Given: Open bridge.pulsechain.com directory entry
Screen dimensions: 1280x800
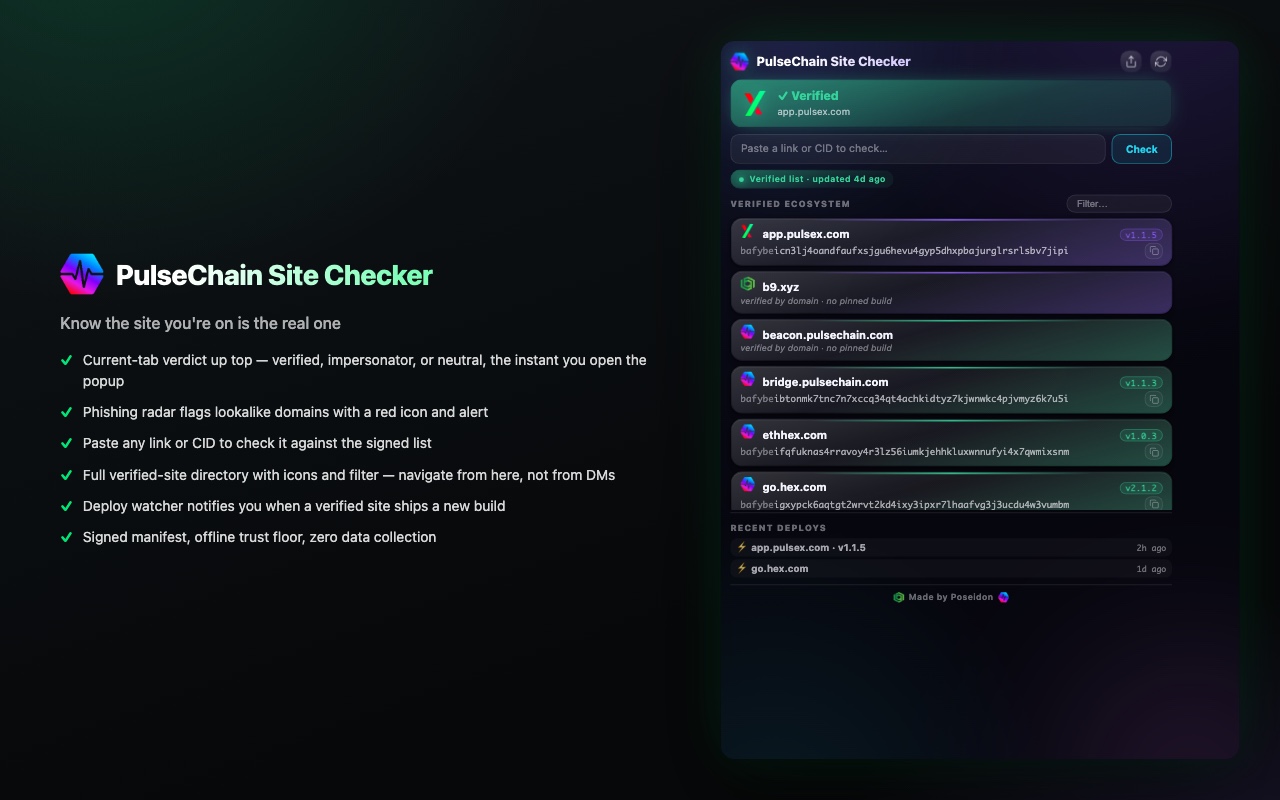Looking at the screenshot, I should point(951,390).
